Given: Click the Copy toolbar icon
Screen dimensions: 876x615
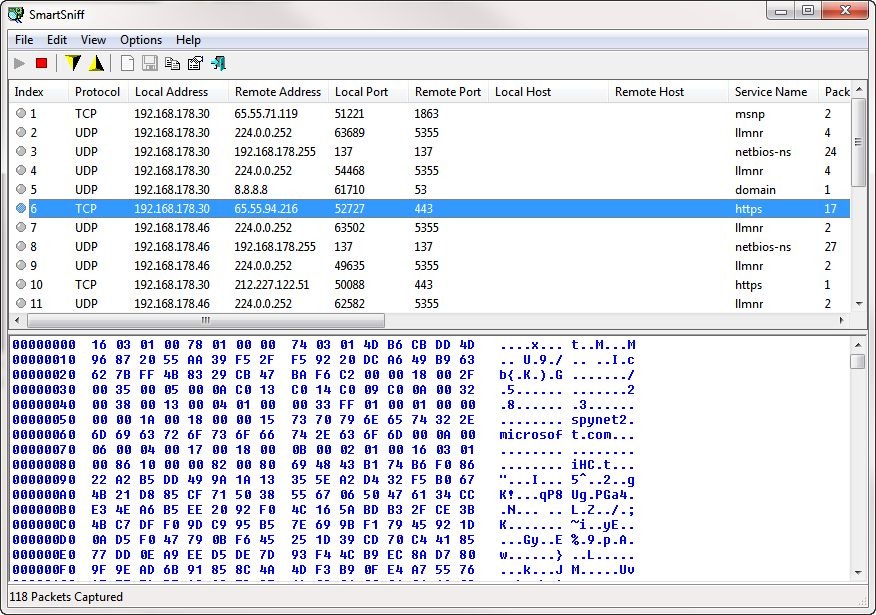Looking at the screenshot, I should [172, 64].
